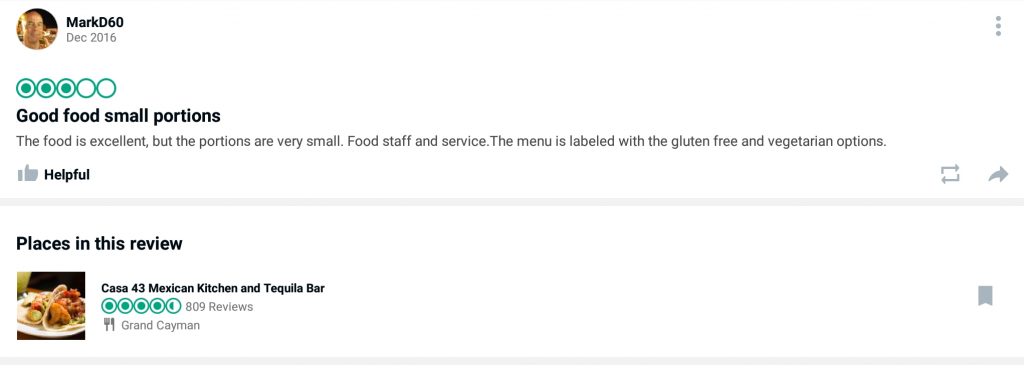View the 809 Reviews link

tap(219, 307)
